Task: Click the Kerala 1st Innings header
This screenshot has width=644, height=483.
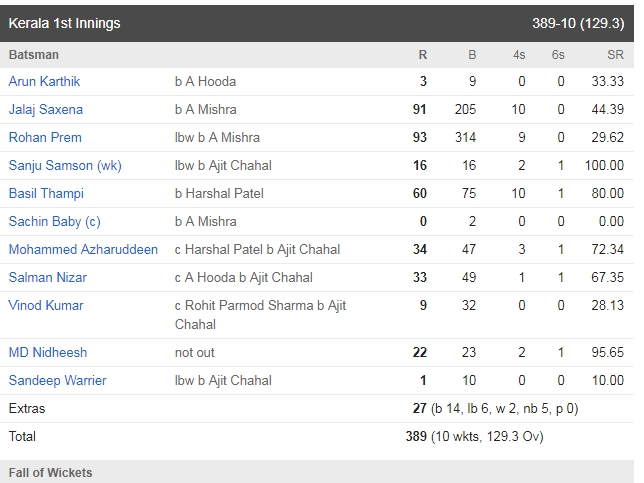Action: pos(64,23)
